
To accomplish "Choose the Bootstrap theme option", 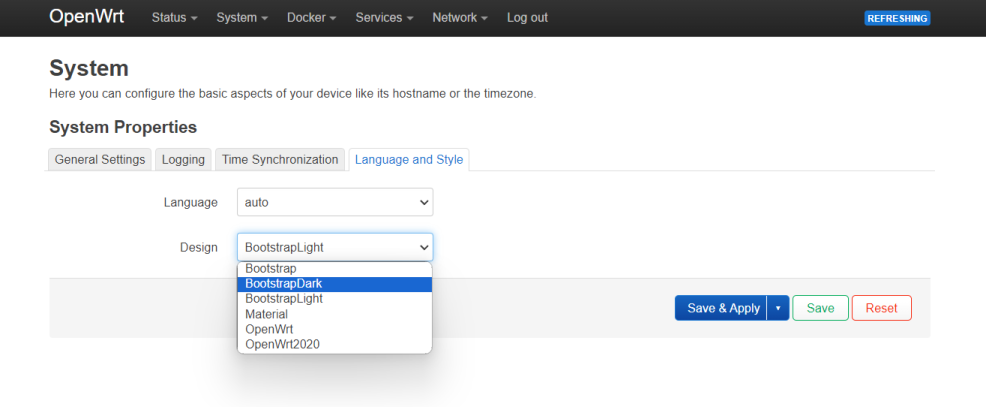I will (x=270, y=269).
